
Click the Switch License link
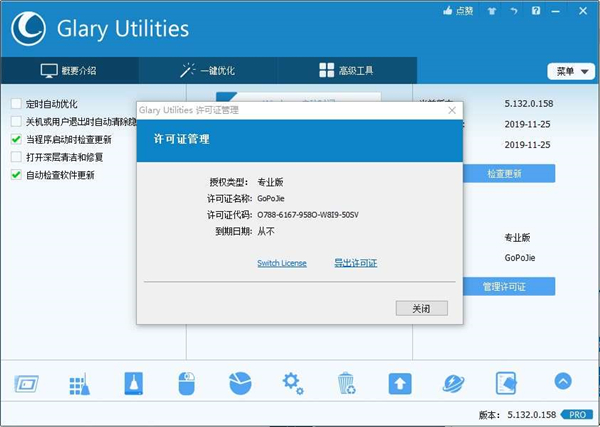click(282, 263)
